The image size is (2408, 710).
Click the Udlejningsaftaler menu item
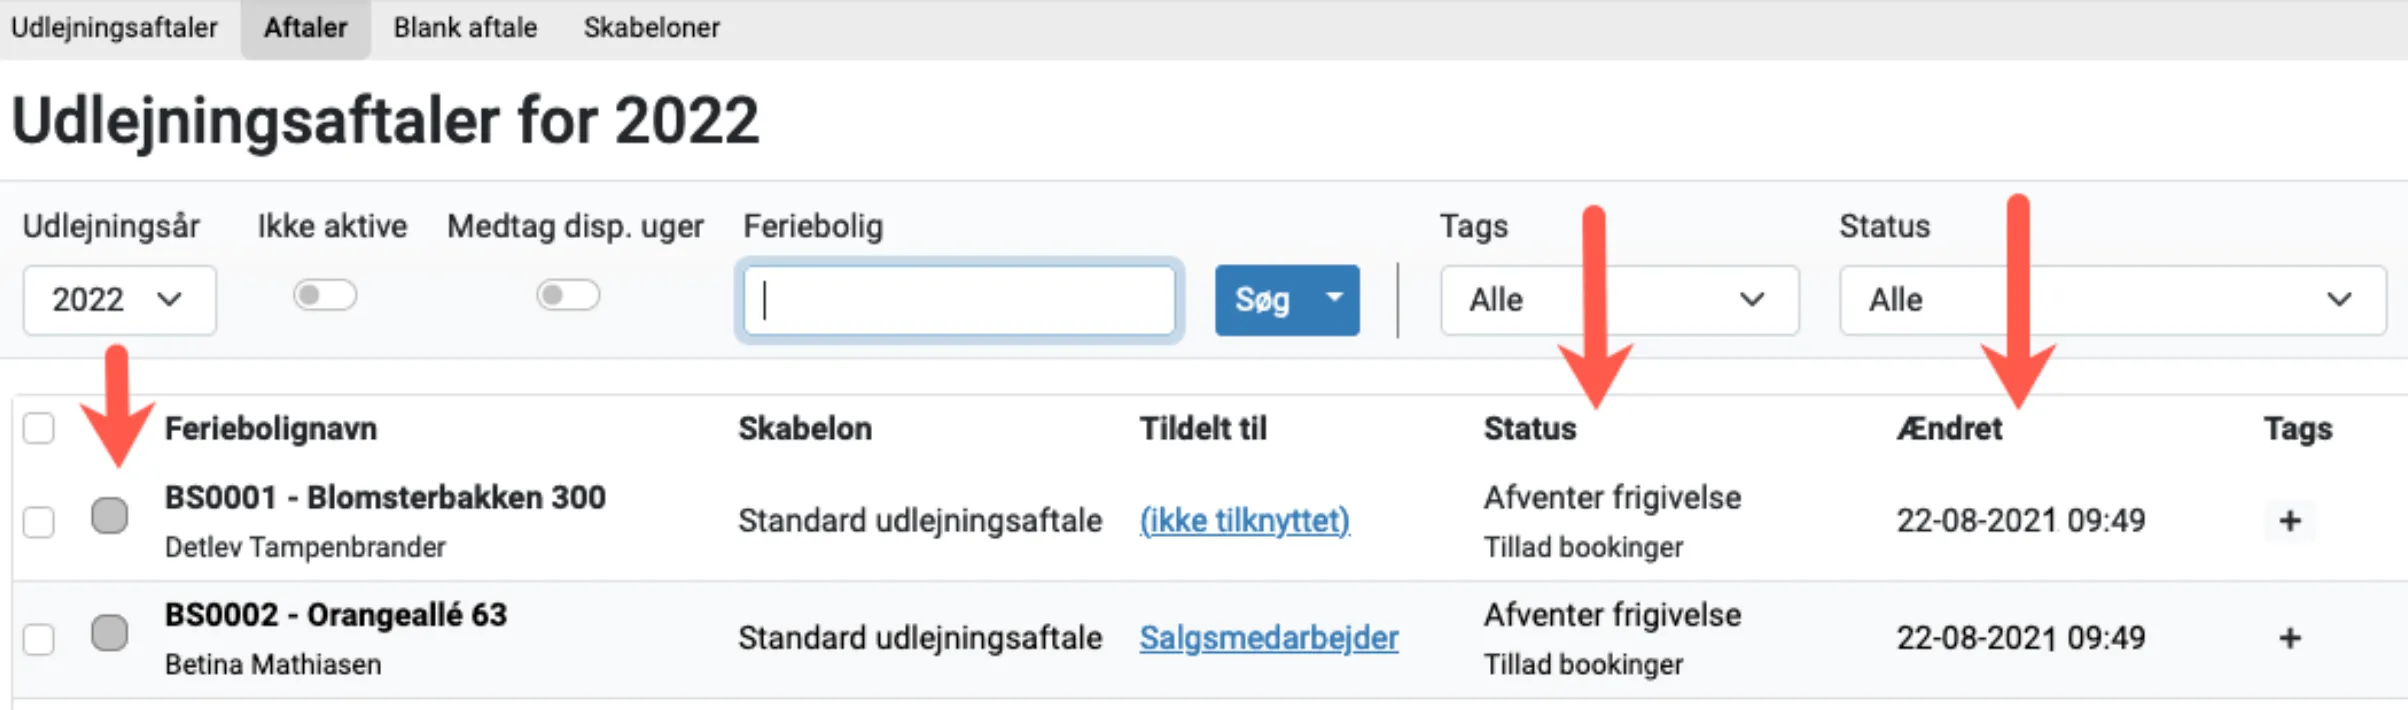[113, 27]
